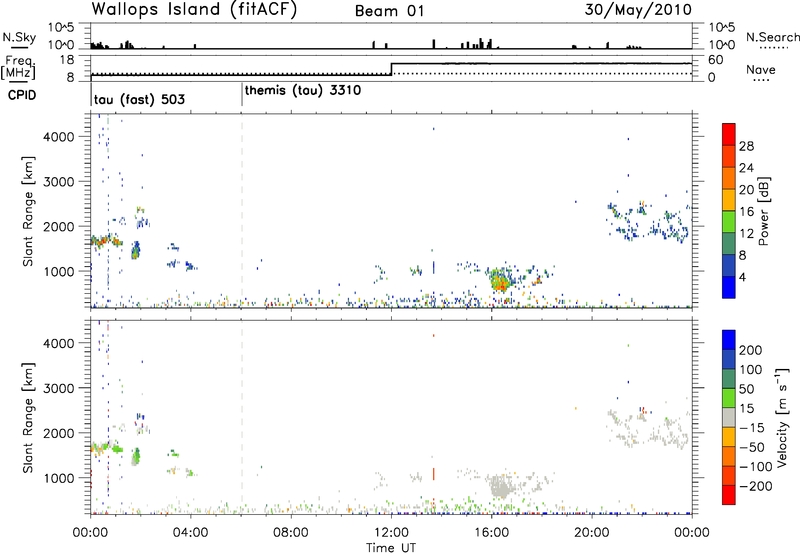Click the '12:00' time axis tick label
This screenshot has height=554, width=800.
click(391, 533)
